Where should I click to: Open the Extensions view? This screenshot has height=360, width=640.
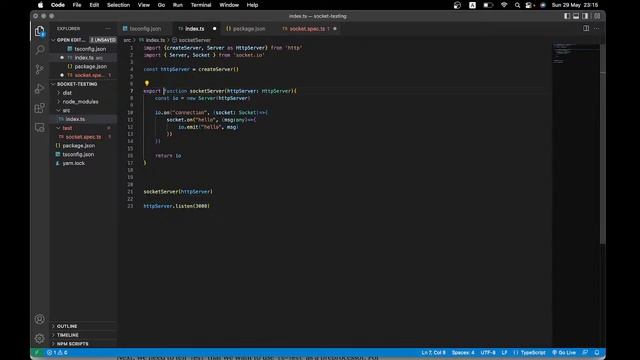[x=40, y=108]
